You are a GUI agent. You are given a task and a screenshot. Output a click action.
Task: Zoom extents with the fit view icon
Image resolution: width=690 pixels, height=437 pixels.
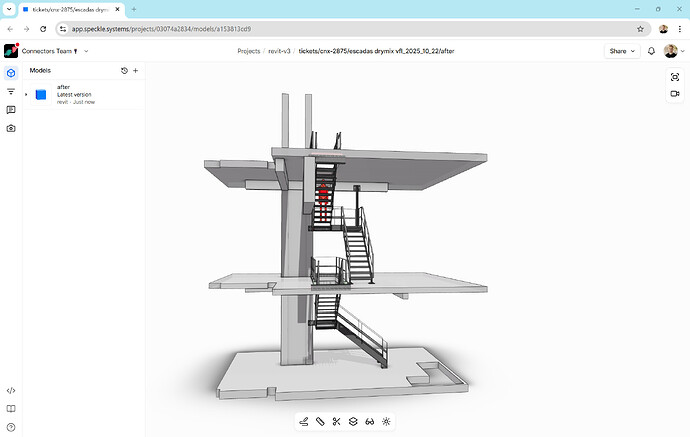point(675,77)
